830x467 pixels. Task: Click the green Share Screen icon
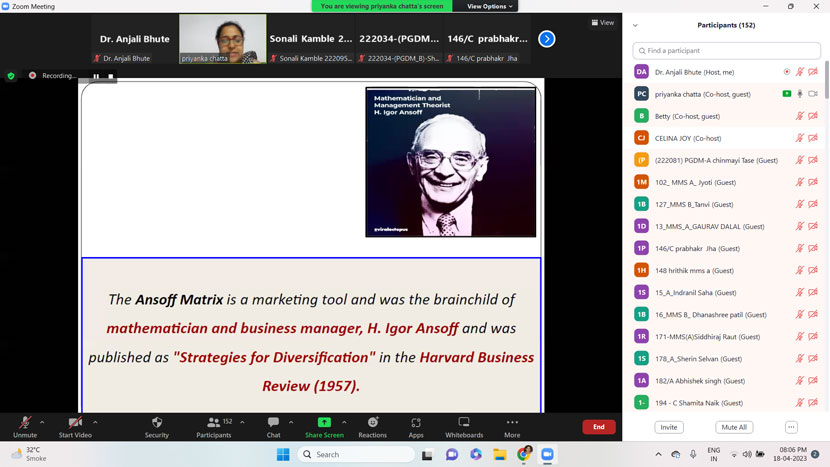(324, 423)
